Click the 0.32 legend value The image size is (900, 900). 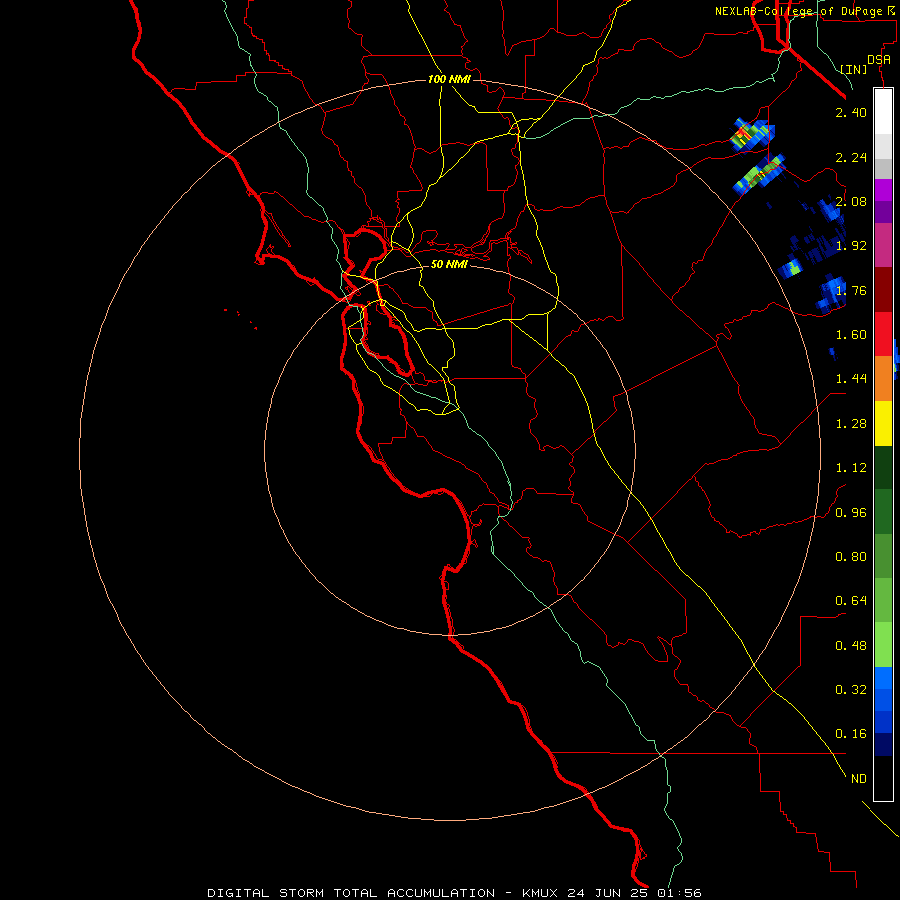click(851, 690)
